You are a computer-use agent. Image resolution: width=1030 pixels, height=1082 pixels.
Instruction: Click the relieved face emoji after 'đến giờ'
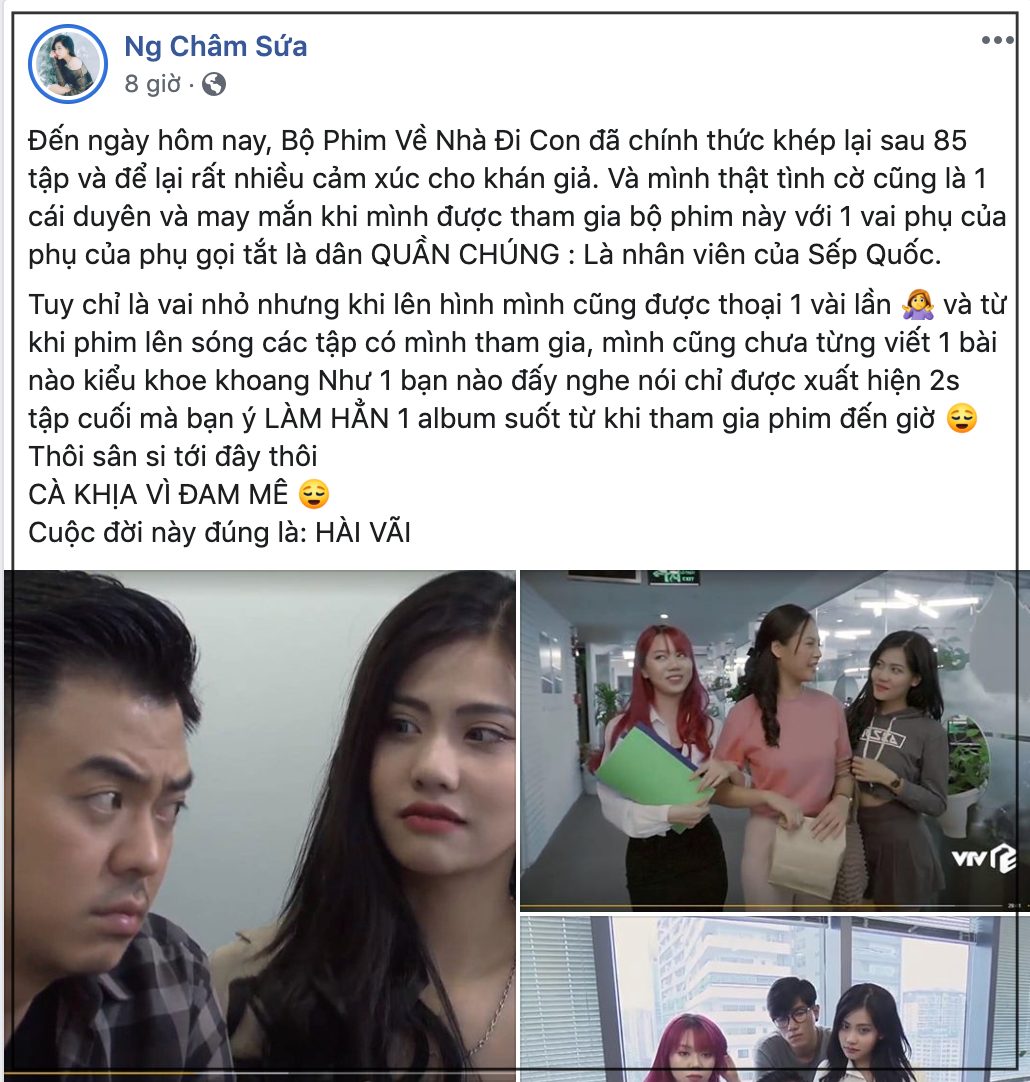pos(962,418)
